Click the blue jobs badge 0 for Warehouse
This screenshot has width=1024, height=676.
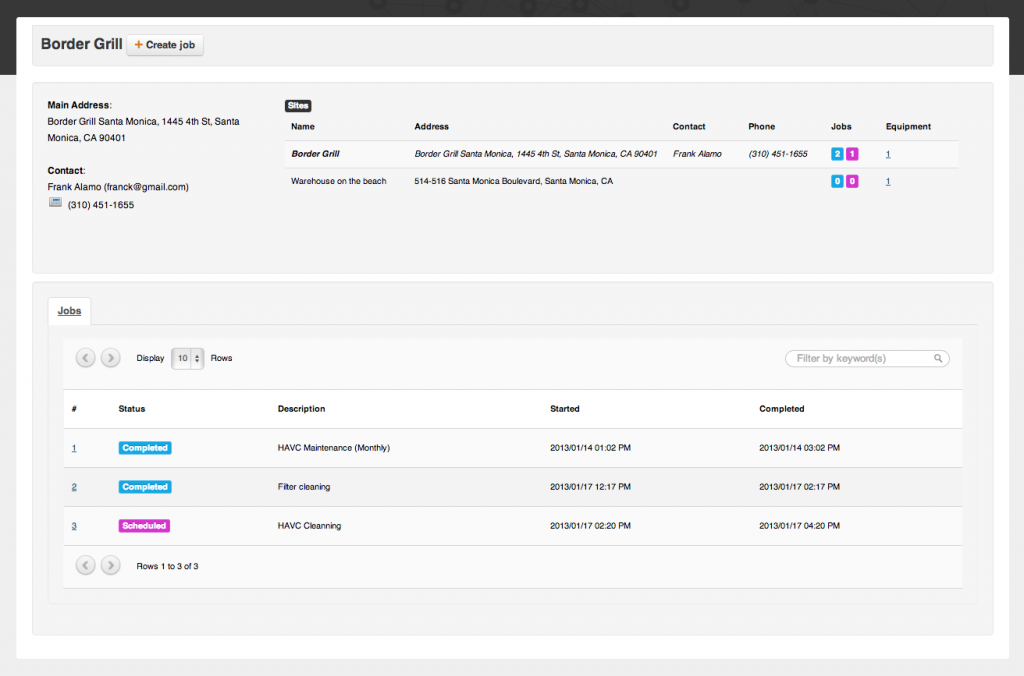click(837, 182)
